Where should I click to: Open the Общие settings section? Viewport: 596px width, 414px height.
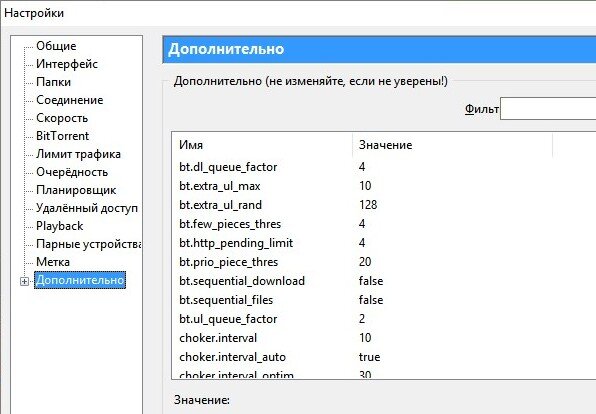(x=56, y=46)
